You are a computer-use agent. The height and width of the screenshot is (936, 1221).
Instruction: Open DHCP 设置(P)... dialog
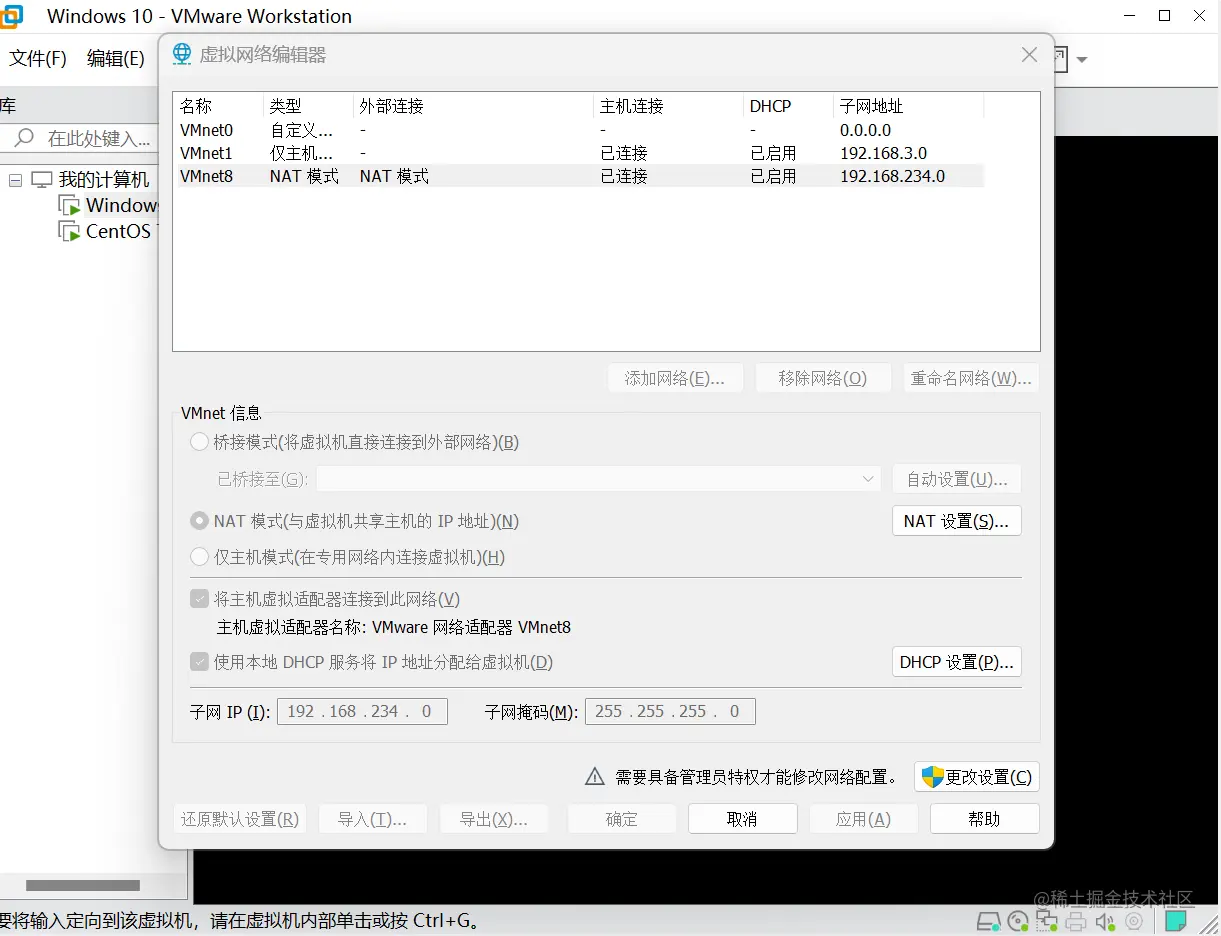coord(956,662)
